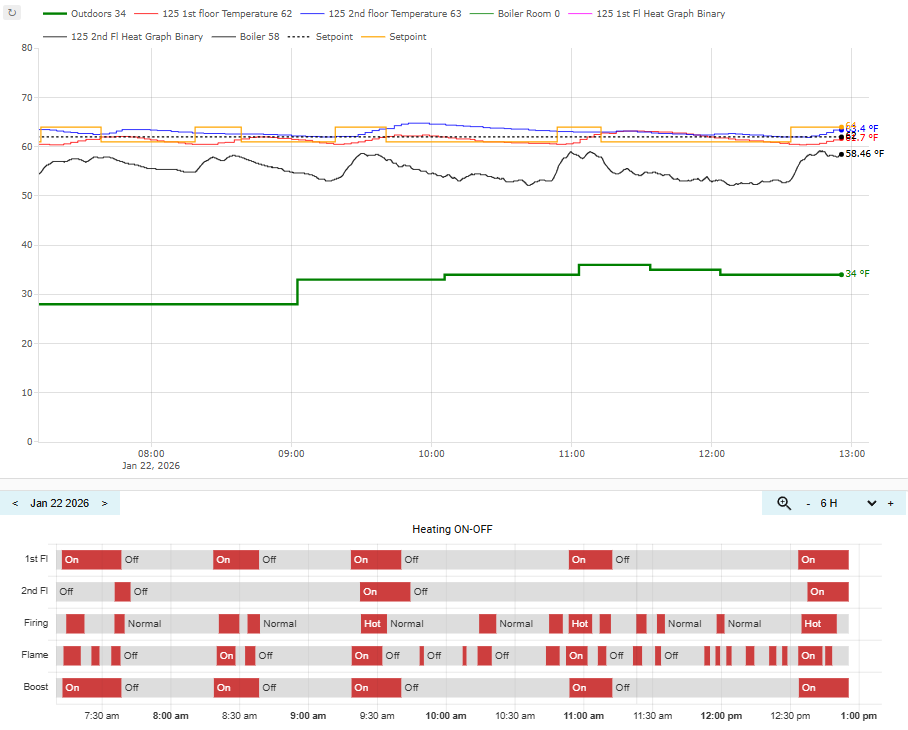The image size is (908, 730).
Task: Go to next day with right arrow
Action: tap(105, 503)
